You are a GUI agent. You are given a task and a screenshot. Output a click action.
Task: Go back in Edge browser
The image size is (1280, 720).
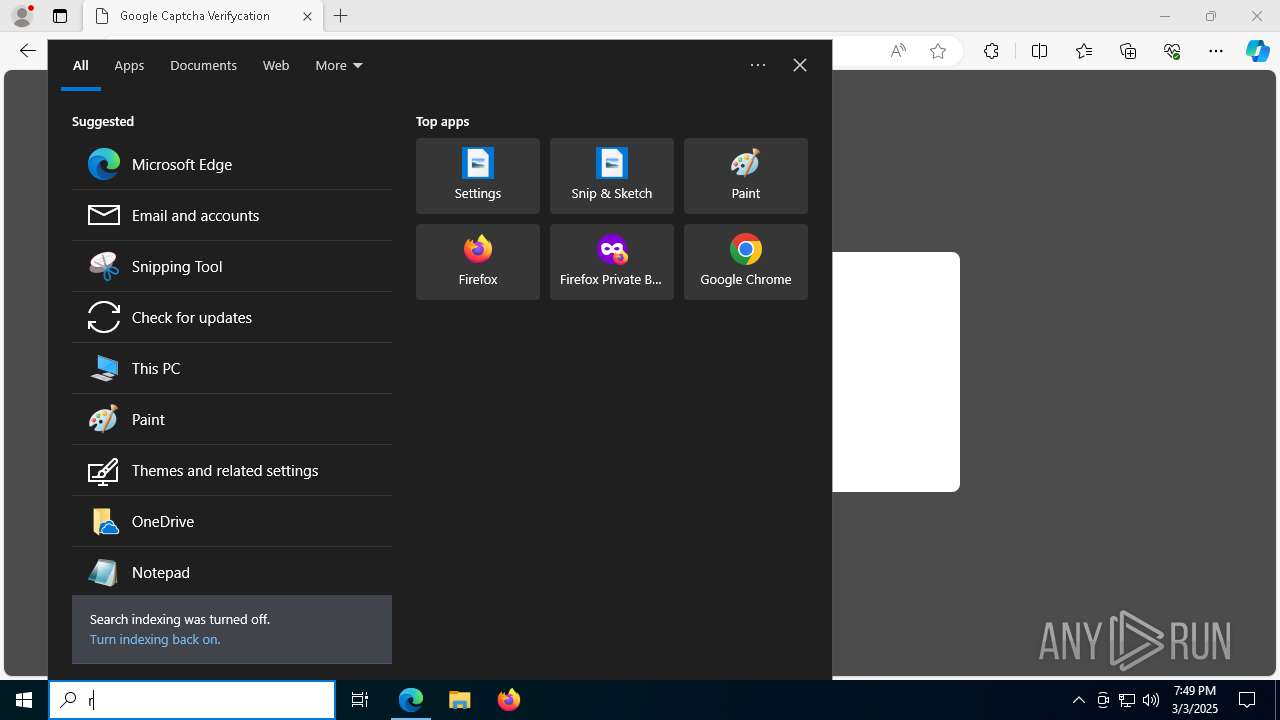(x=28, y=51)
